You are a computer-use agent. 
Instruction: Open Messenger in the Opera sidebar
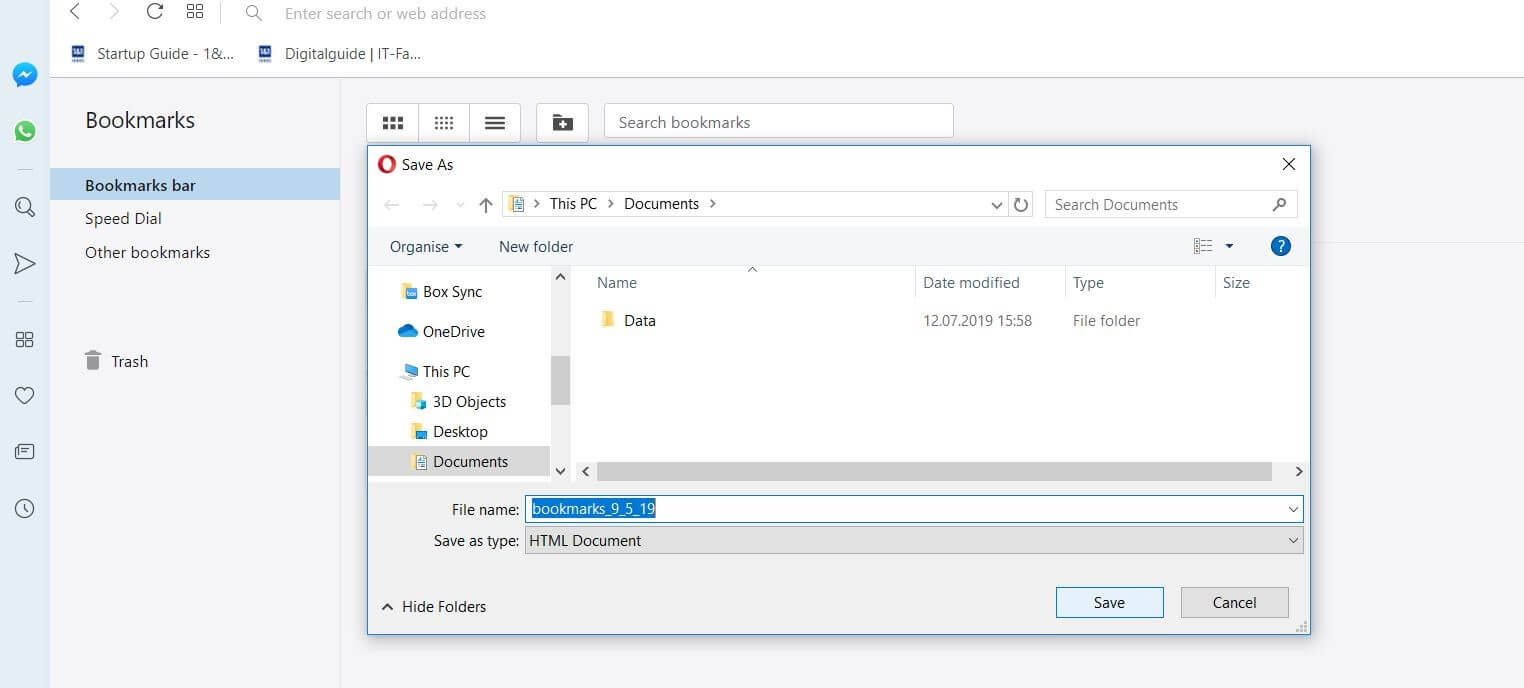click(x=25, y=75)
